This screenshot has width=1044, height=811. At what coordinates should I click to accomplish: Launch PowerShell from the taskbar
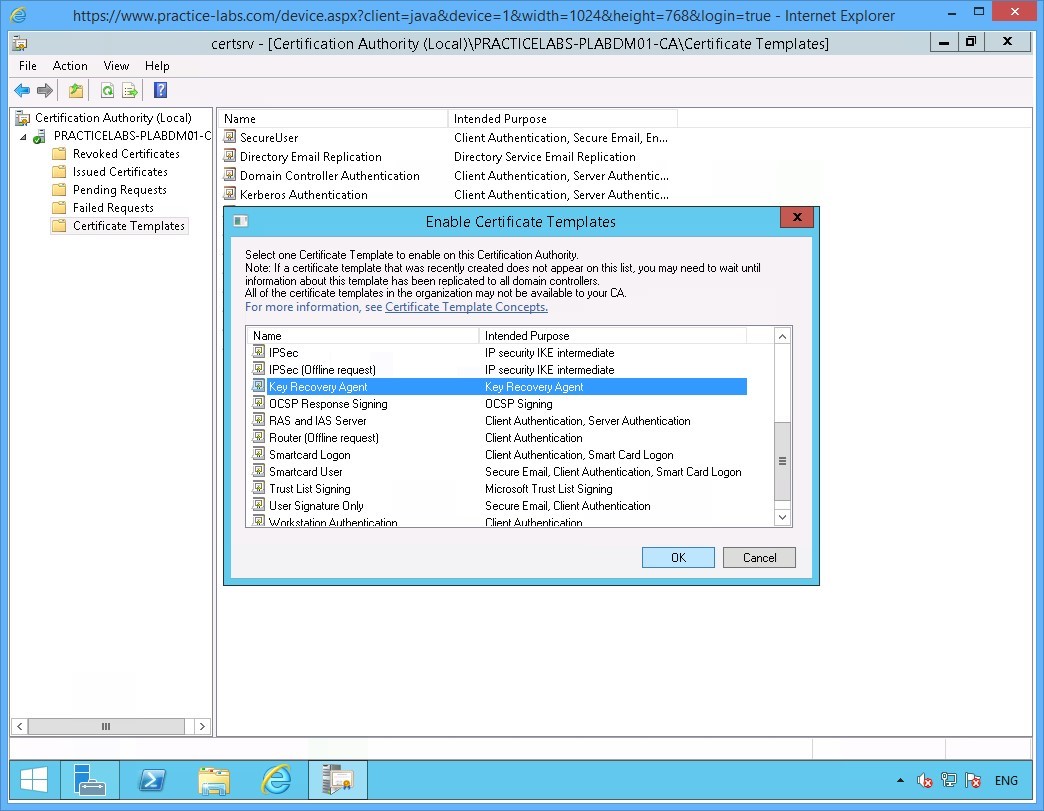coord(152,780)
